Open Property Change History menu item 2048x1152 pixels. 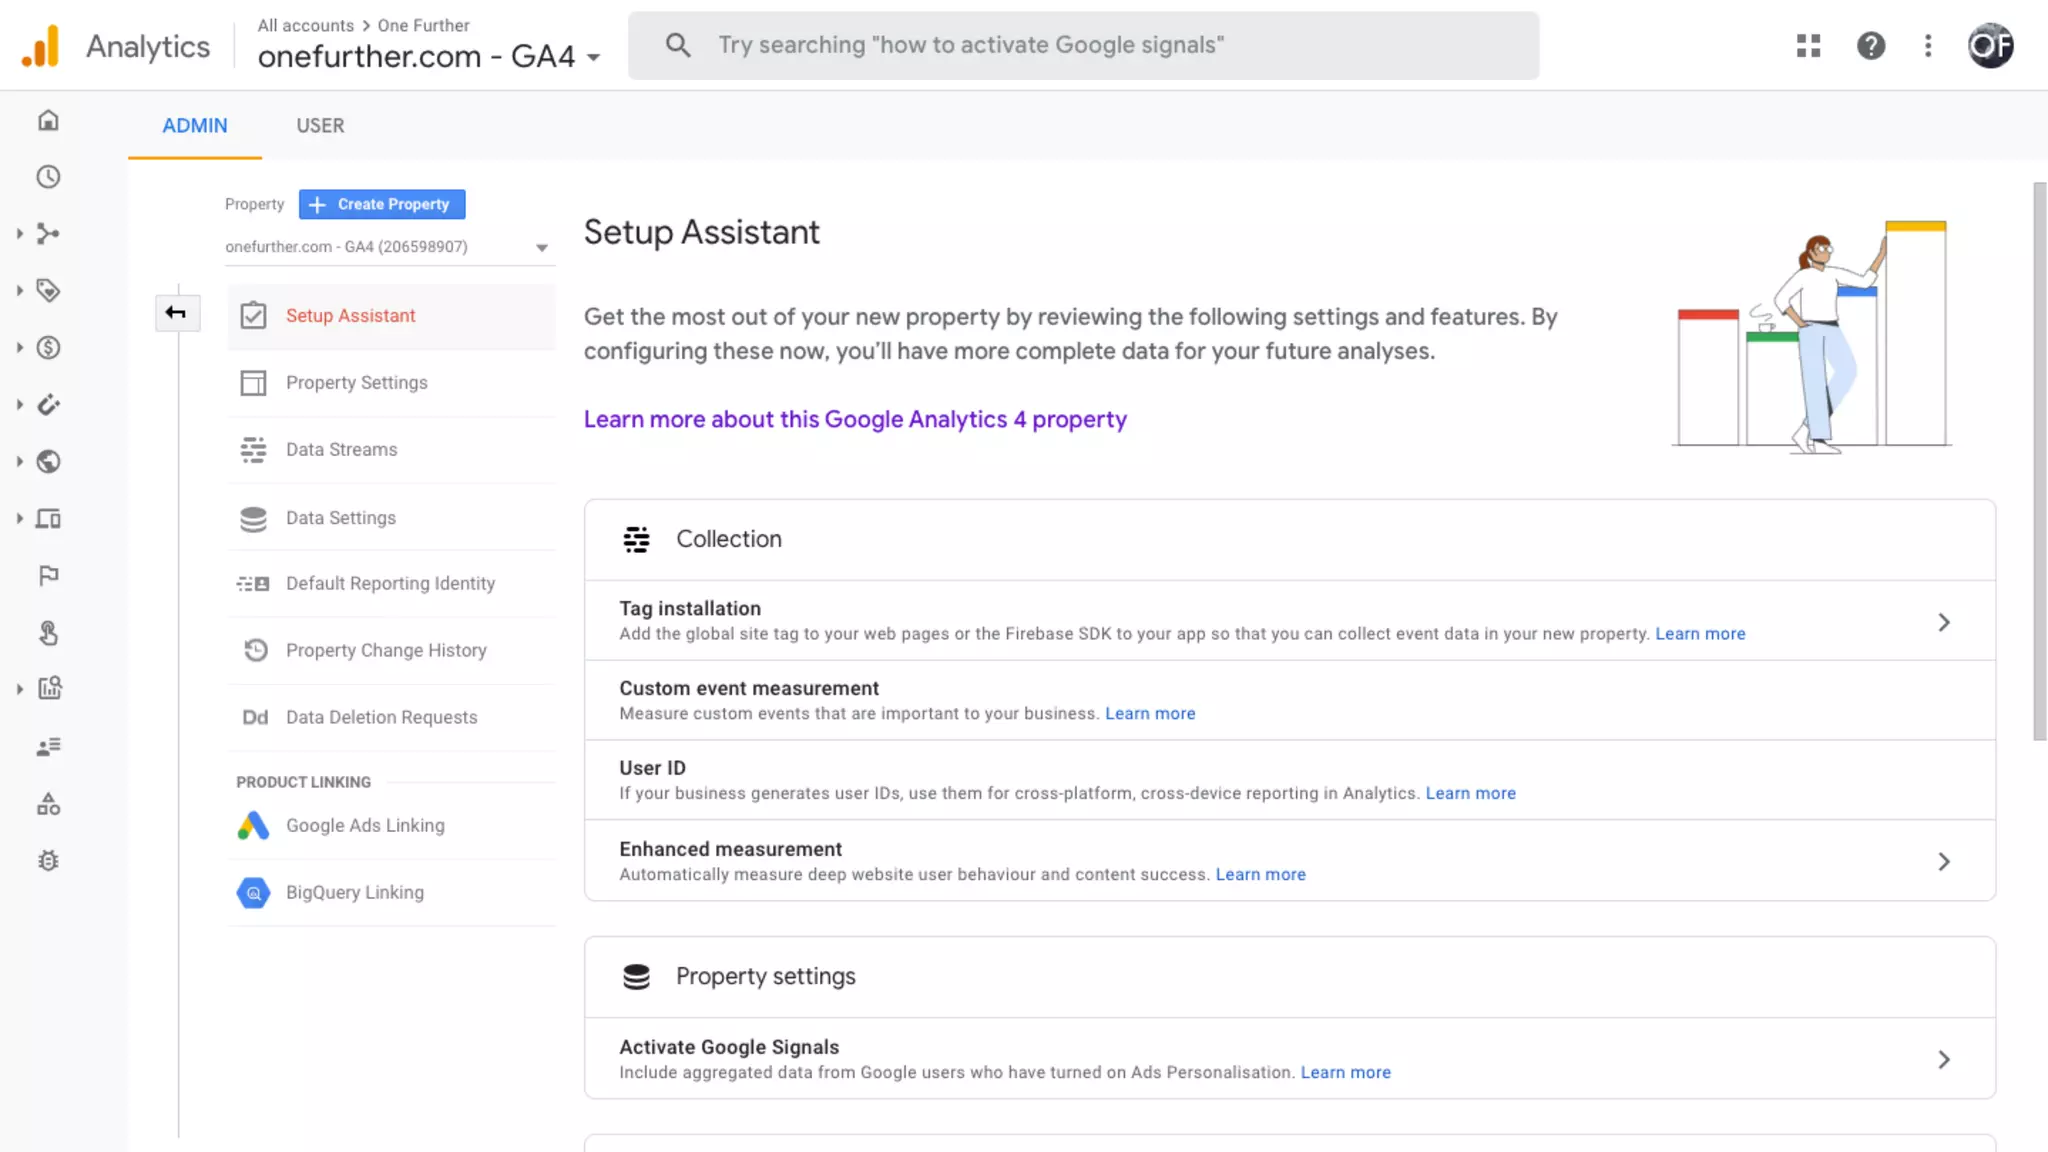[386, 651]
